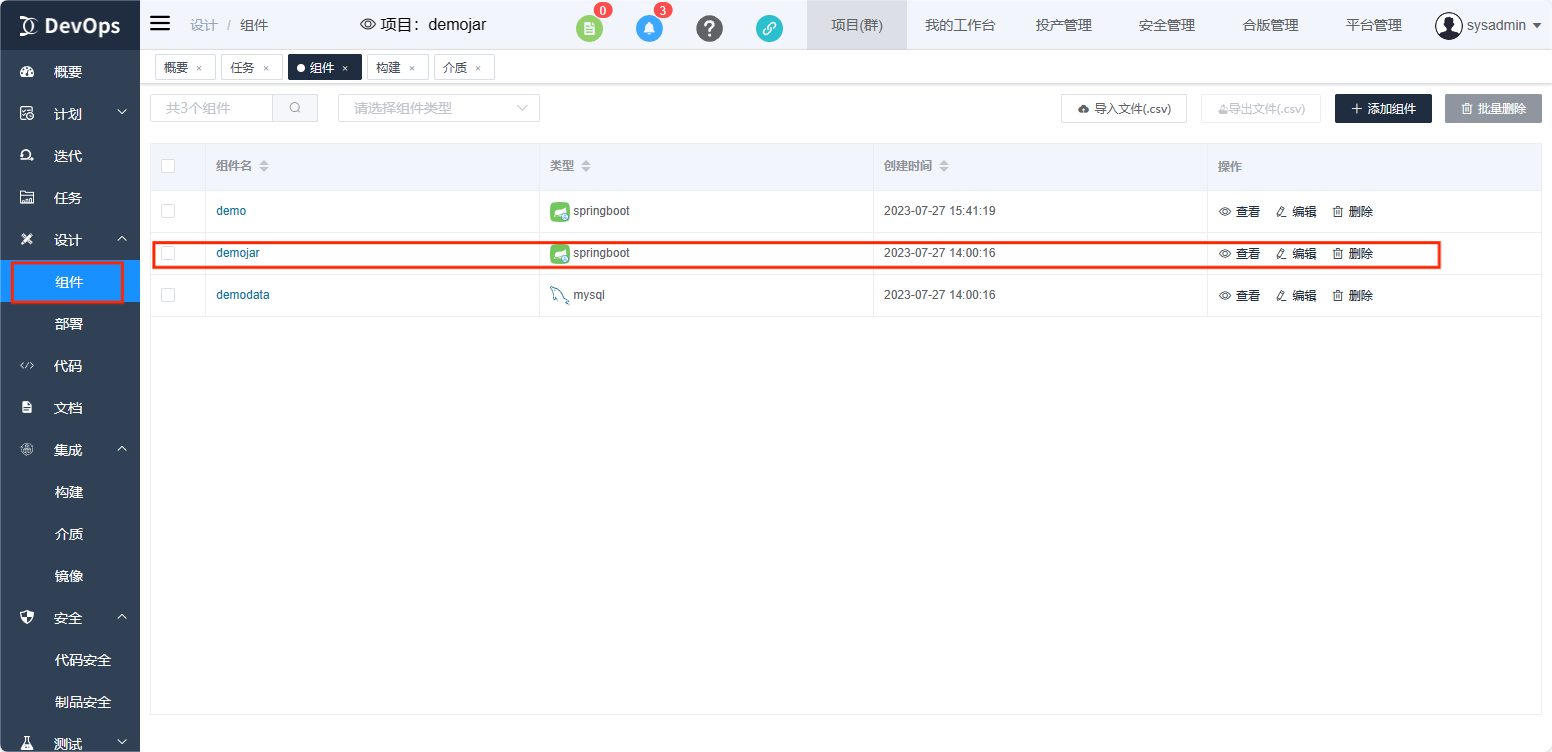
Task: Close the 概要 tab
Action: 199,68
